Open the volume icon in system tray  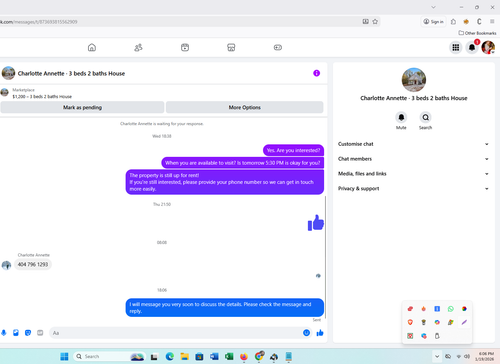tap(467, 356)
